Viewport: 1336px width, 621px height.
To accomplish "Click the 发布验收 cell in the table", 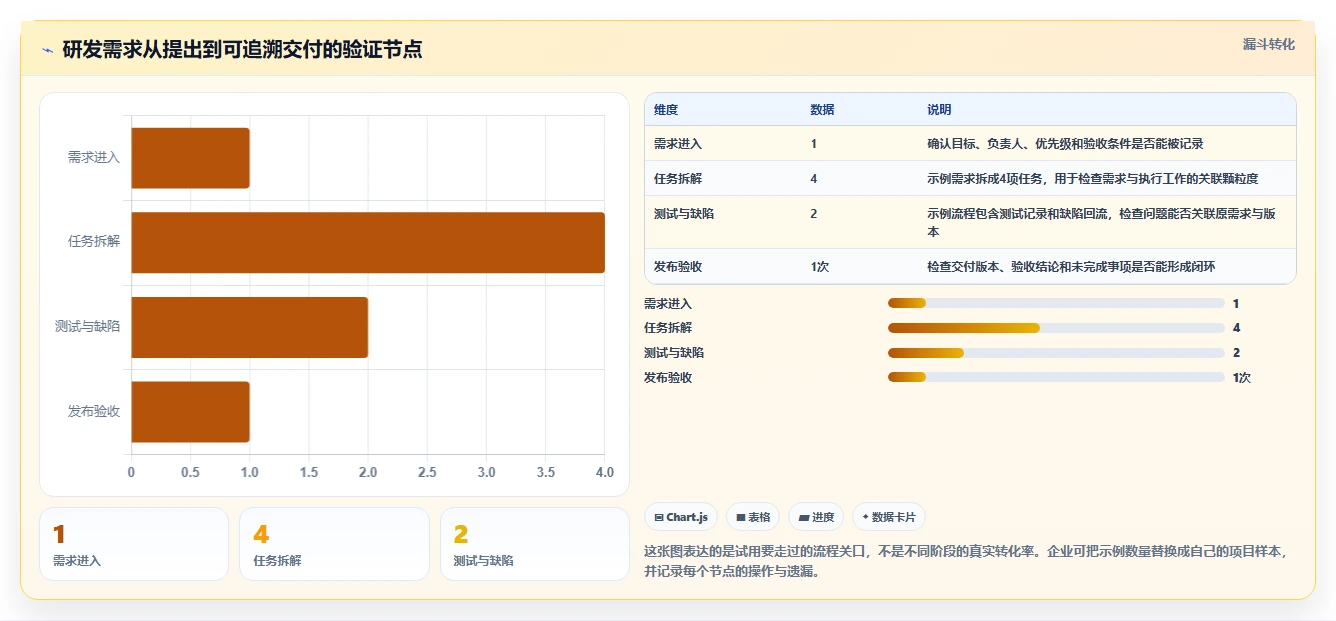I will pos(678,267).
